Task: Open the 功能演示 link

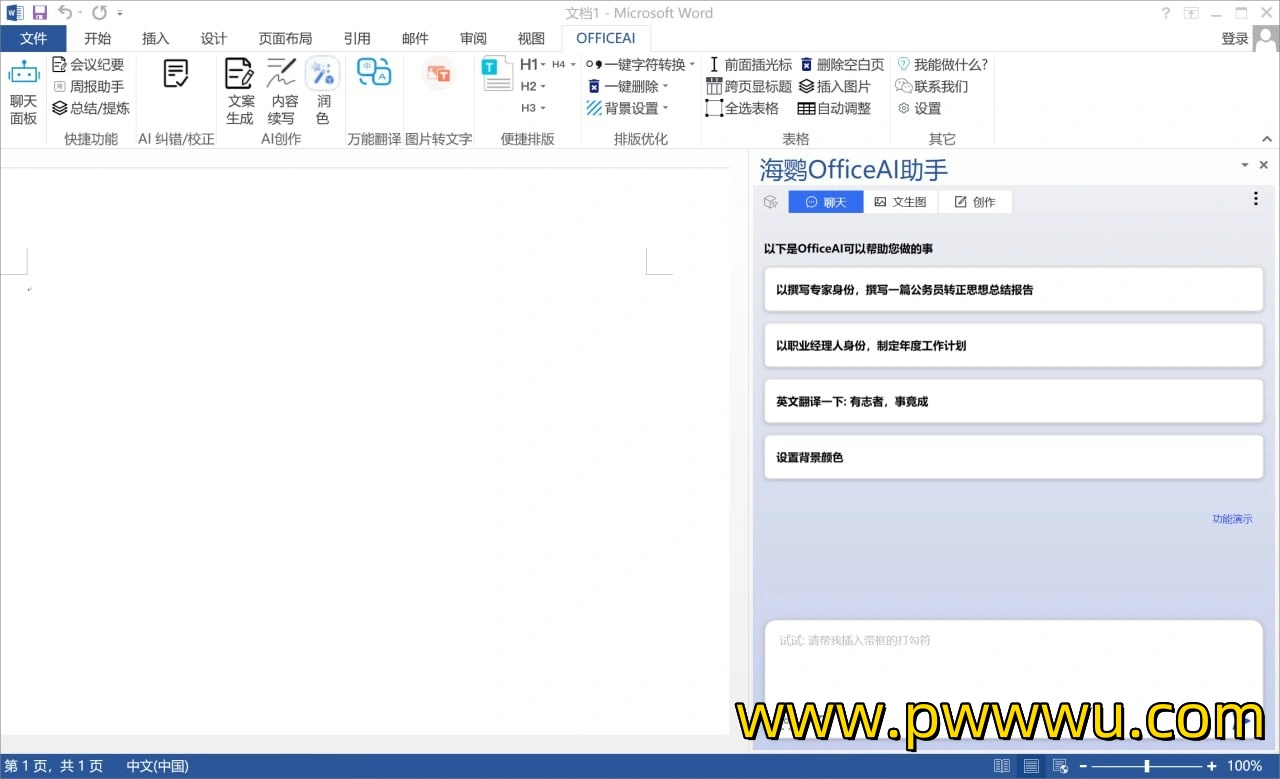Action: tap(1232, 519)
